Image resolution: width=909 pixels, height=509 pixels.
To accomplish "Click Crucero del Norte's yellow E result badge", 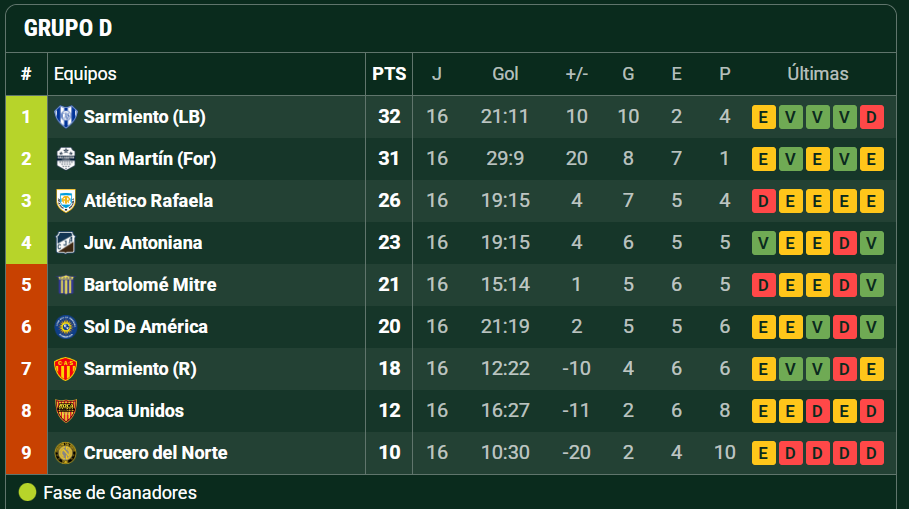I will [764, 453].
